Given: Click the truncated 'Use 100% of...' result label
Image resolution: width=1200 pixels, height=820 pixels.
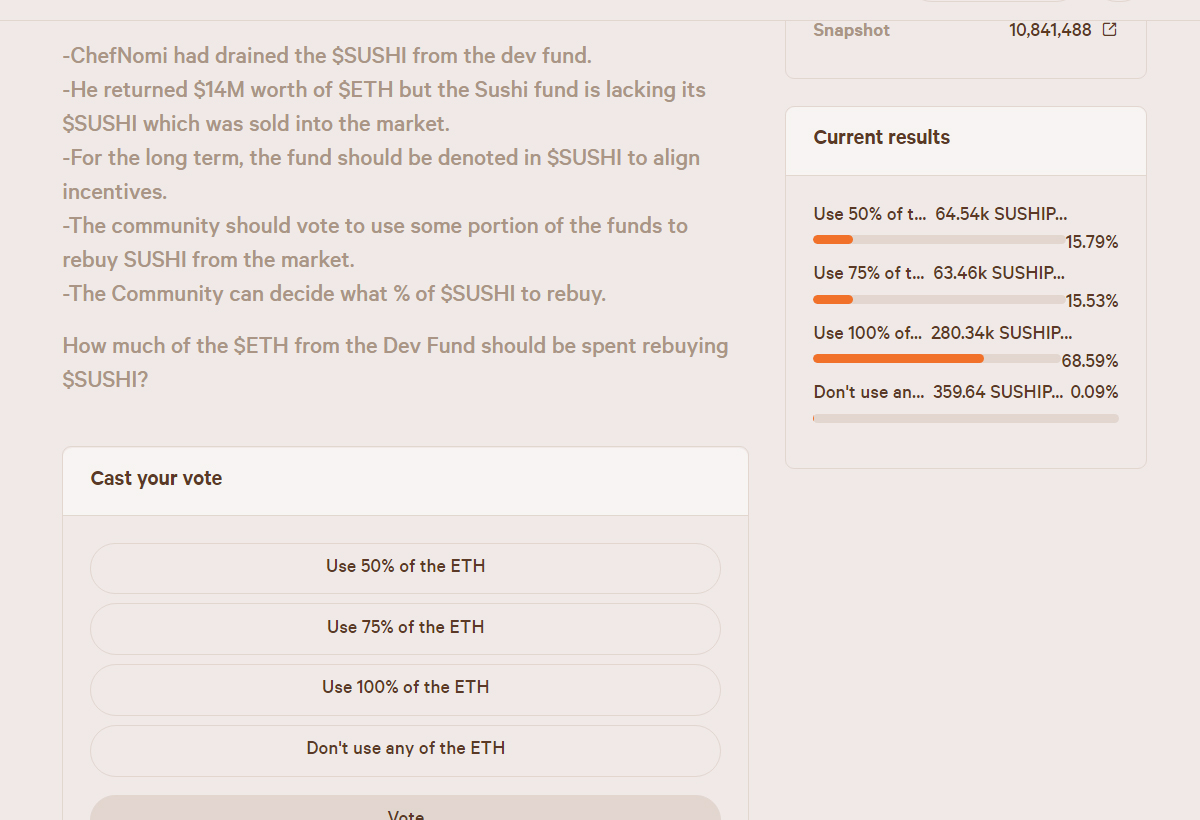Looking at the screenshot, I should tap(868, 333).
